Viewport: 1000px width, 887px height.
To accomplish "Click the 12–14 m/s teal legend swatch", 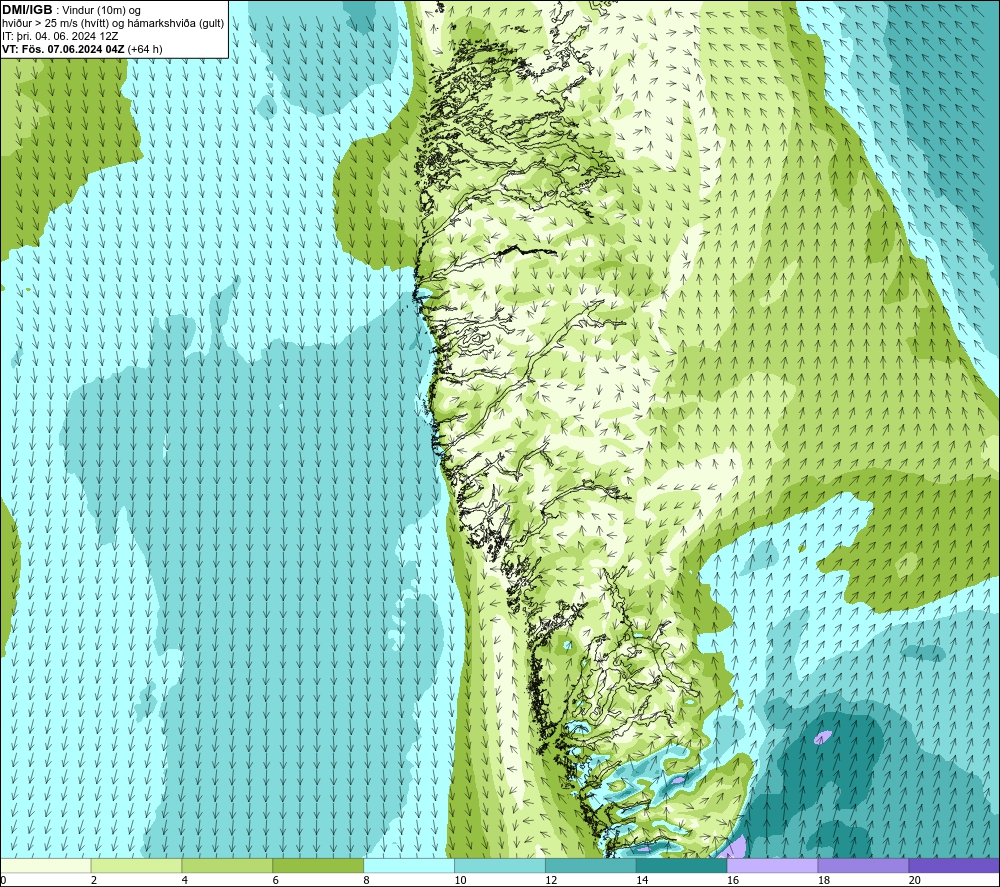I will [x=591, y=866].
